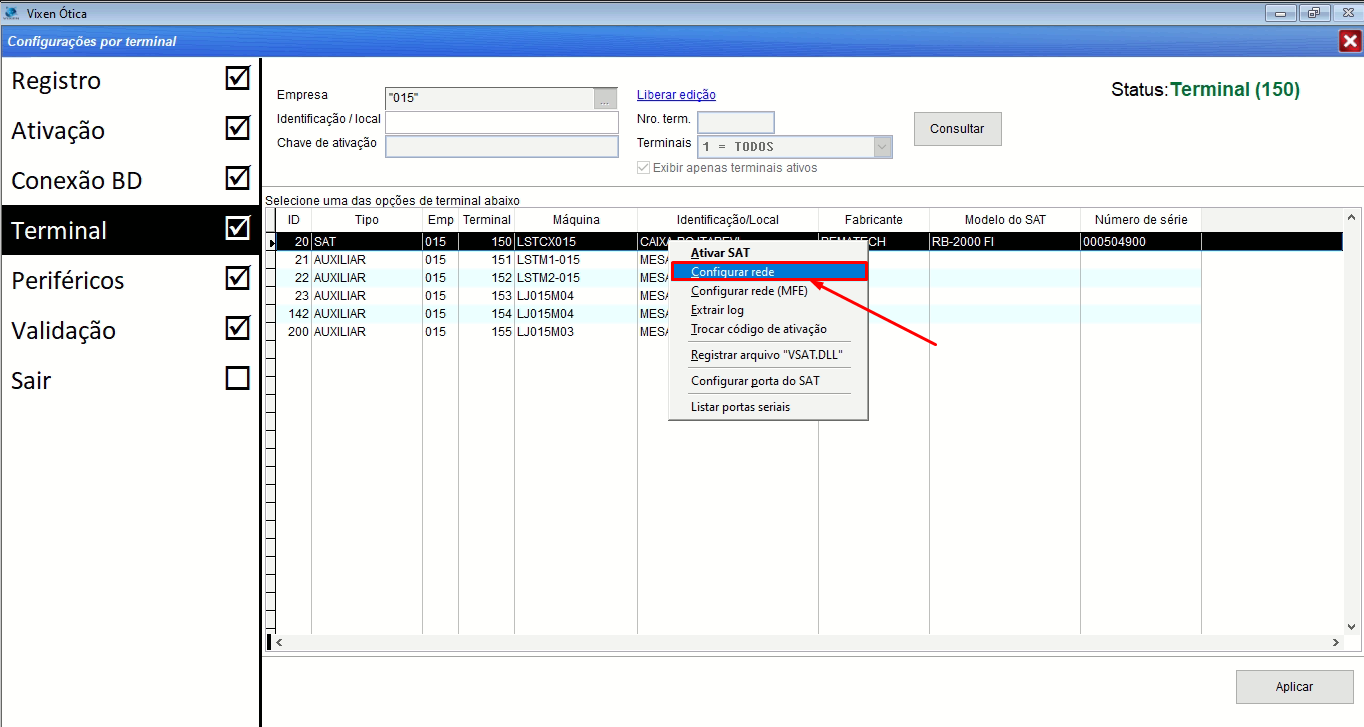
Task: Click the scroll down arrow in grid
Action: (1352, 626)
